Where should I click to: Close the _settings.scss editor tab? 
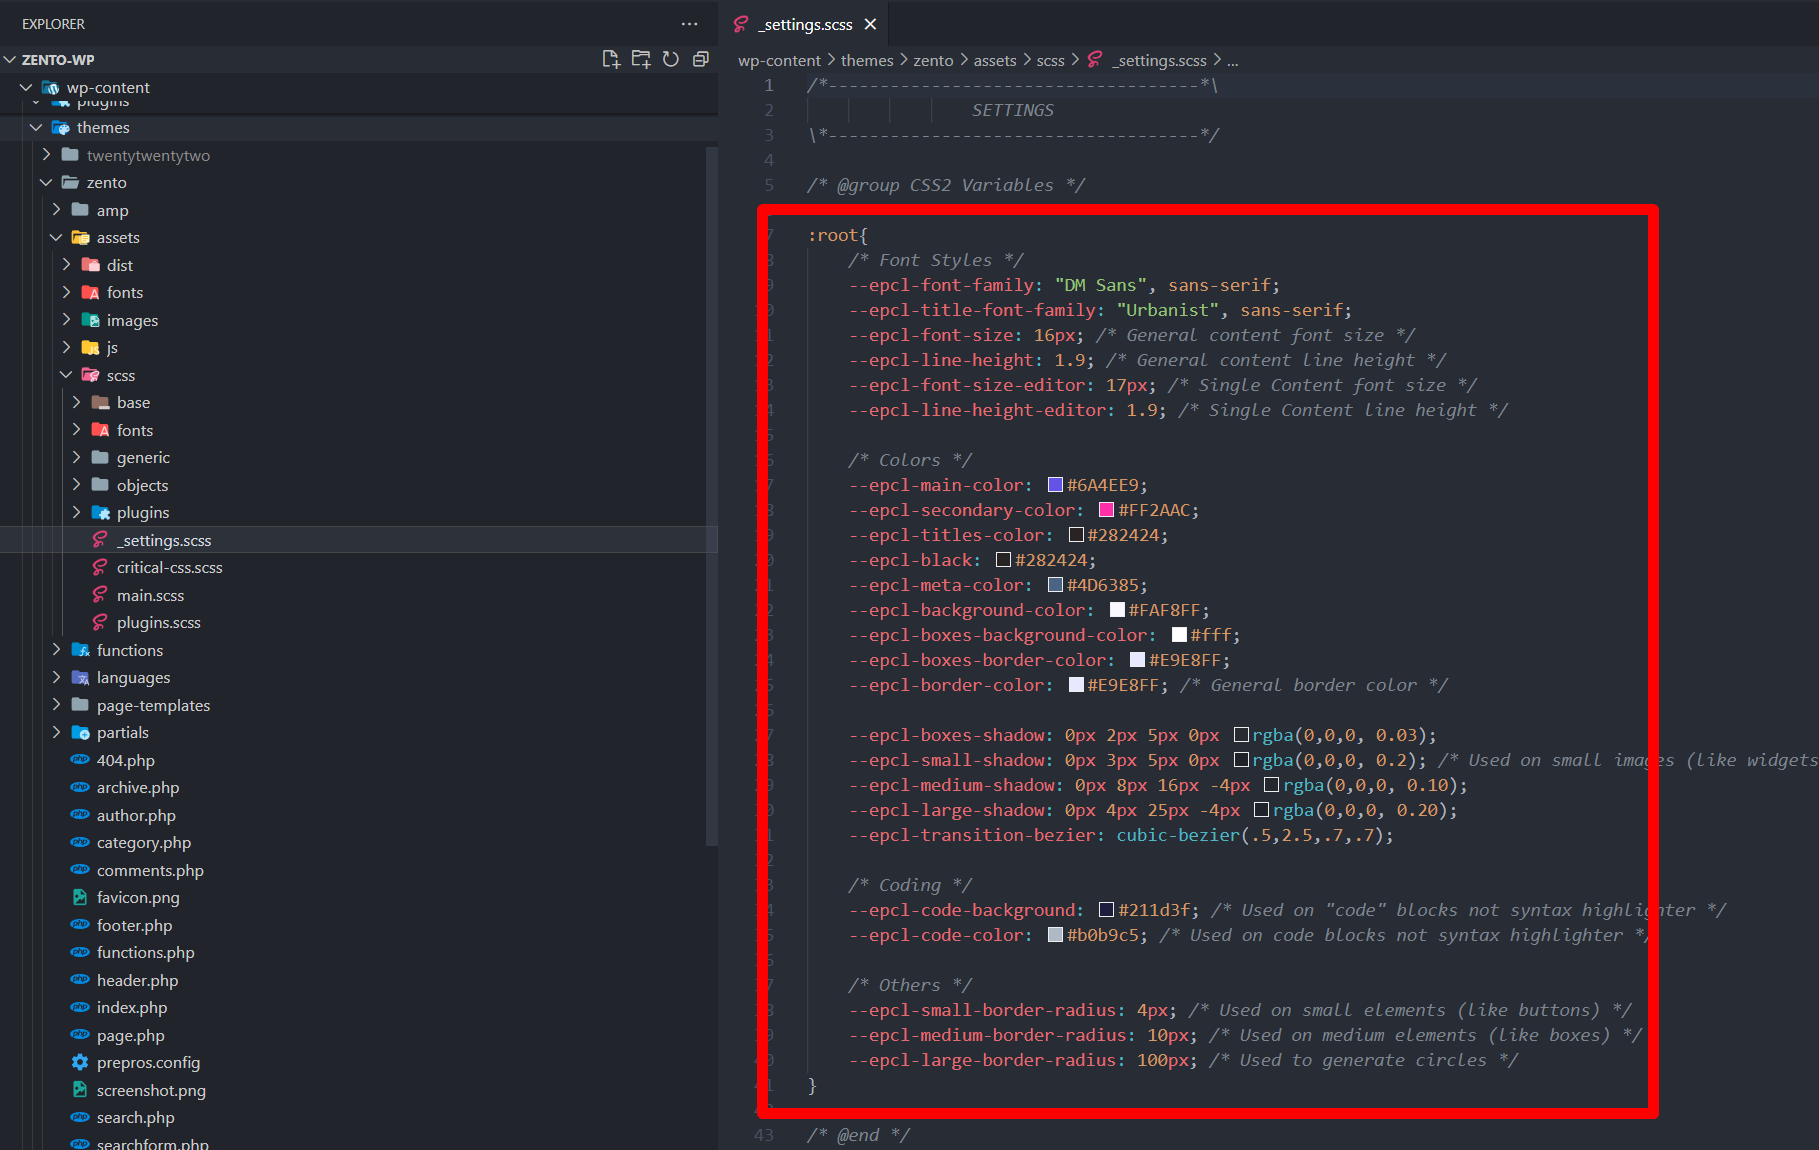tap(870, 24)
